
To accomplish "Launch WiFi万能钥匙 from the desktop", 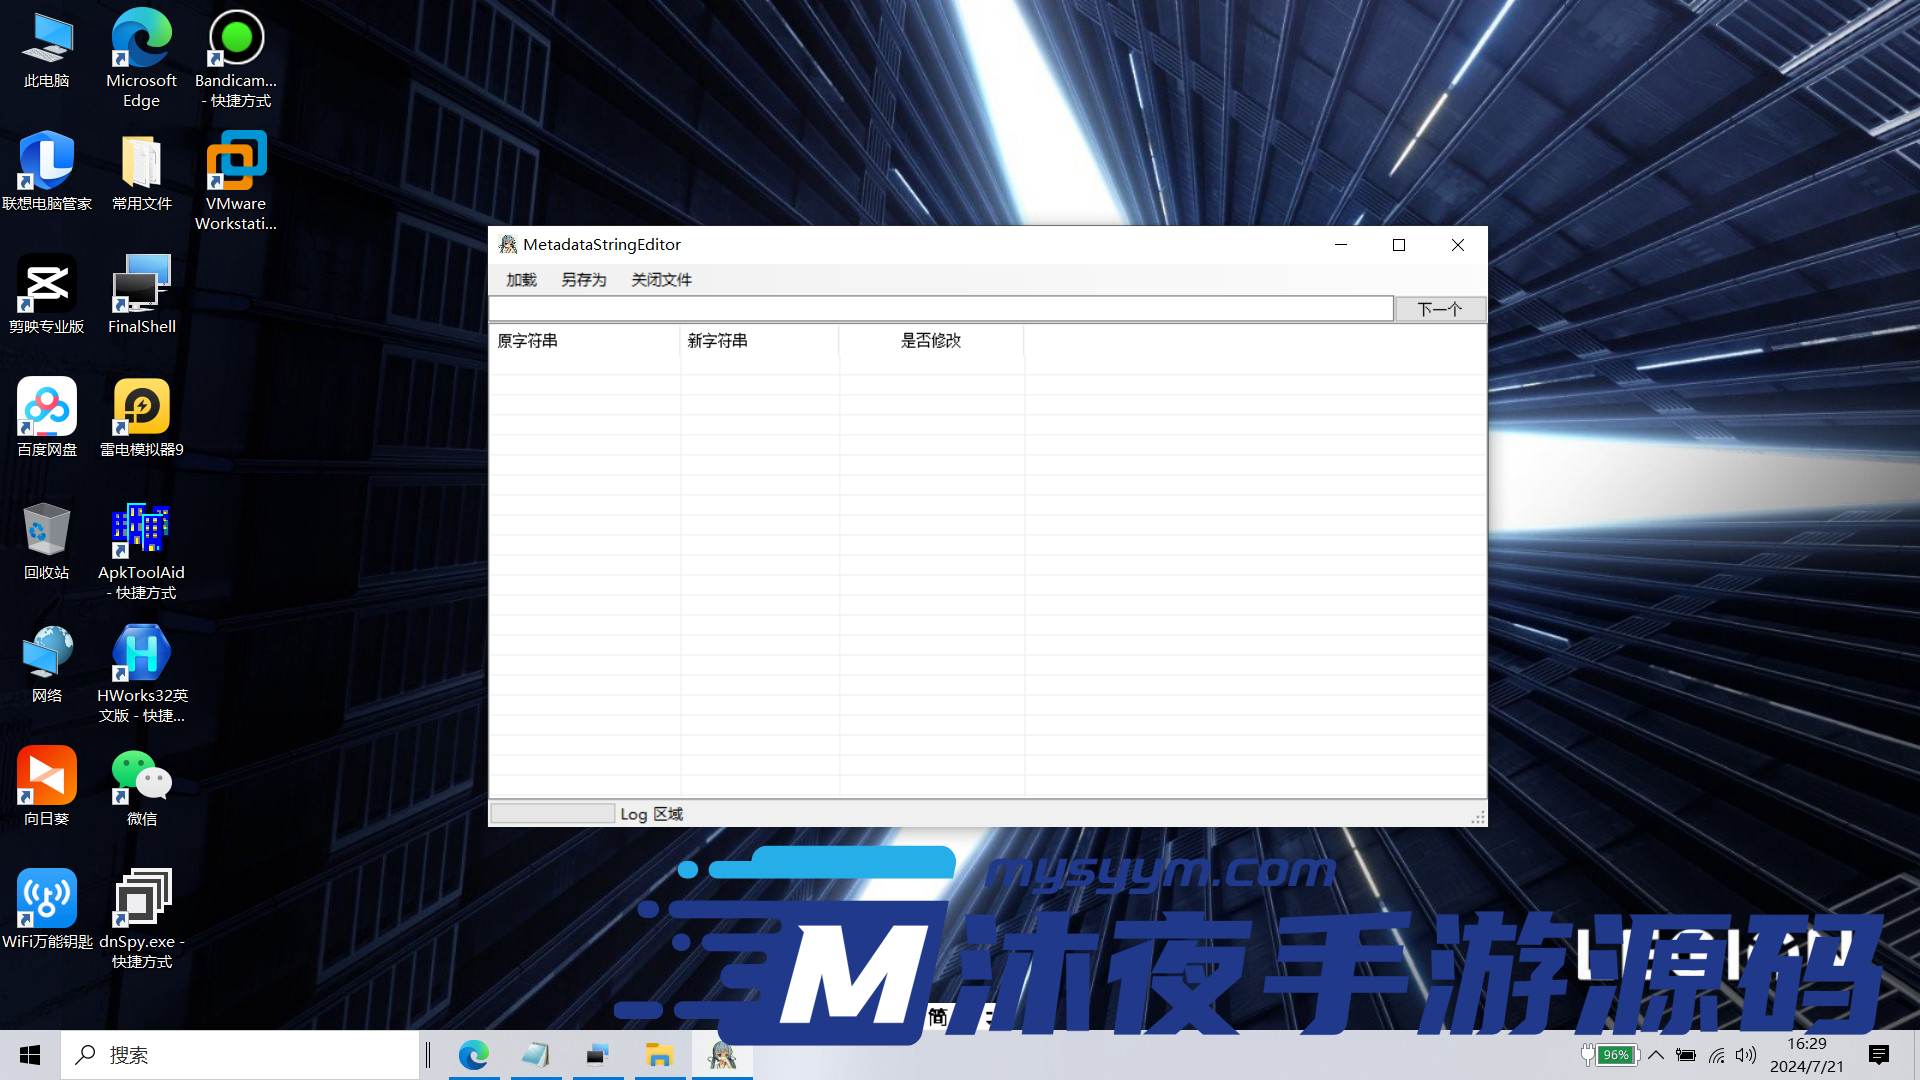I will [46, 897].
